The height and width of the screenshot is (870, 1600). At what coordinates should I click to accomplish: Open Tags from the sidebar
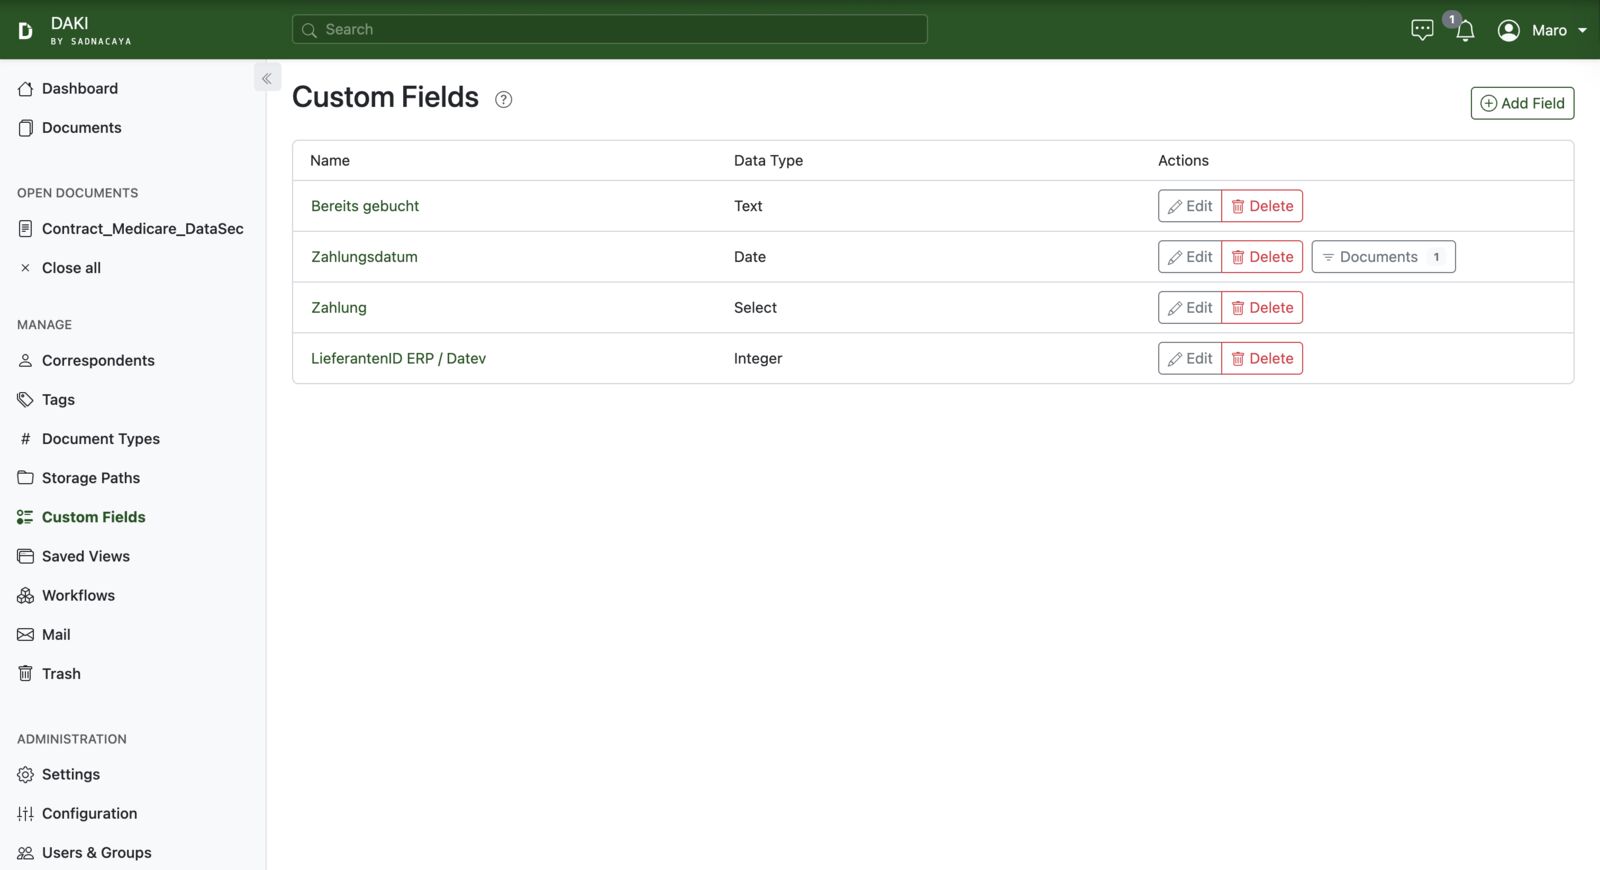58,400
